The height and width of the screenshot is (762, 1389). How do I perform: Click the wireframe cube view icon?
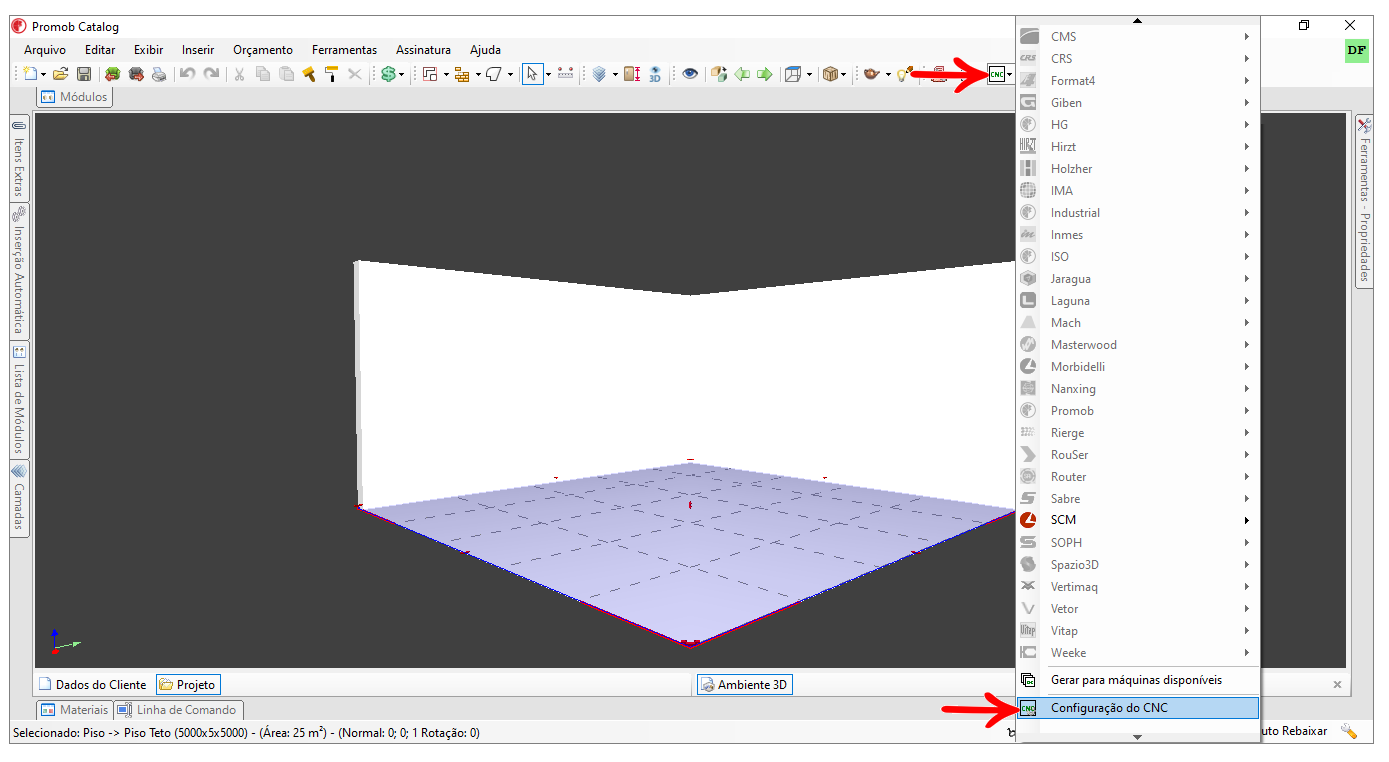793,74
